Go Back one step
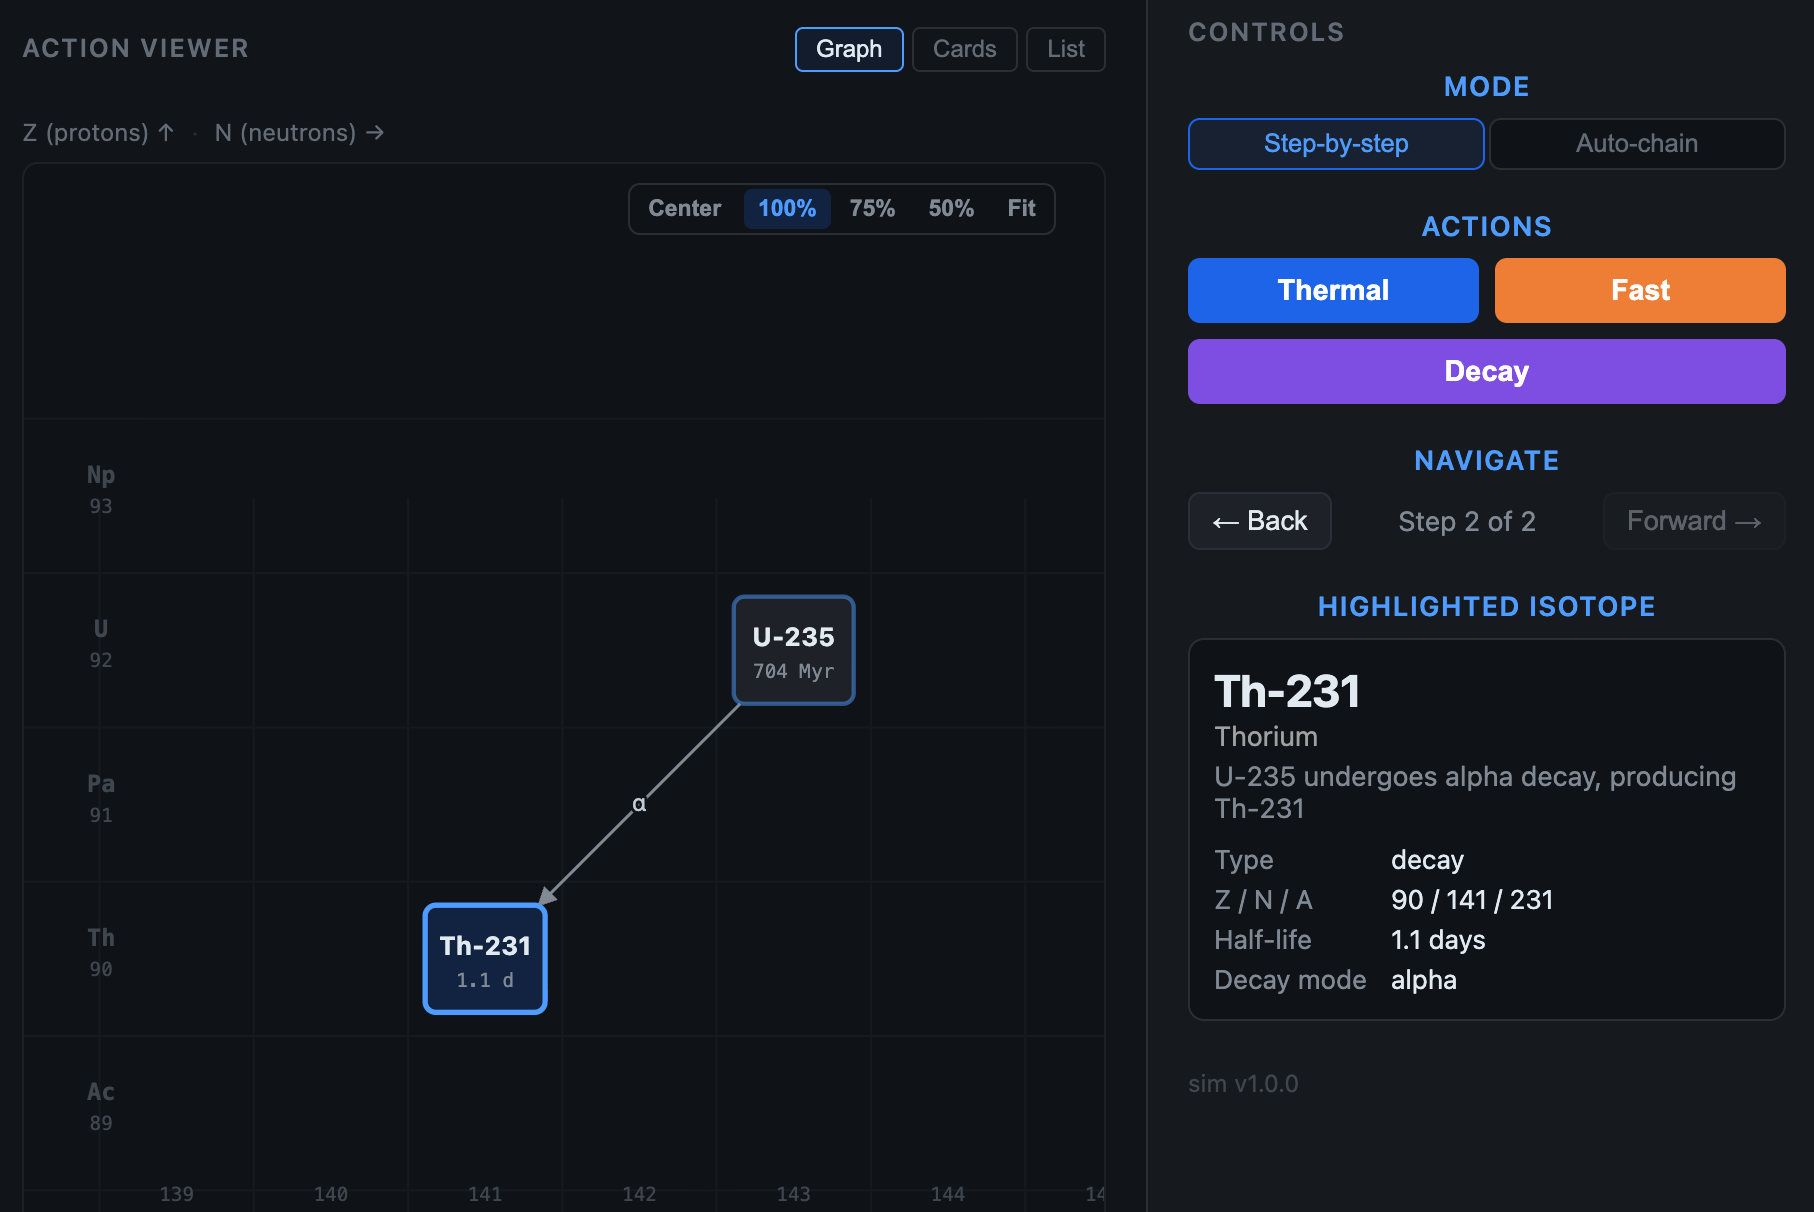 pos(1260,521)
